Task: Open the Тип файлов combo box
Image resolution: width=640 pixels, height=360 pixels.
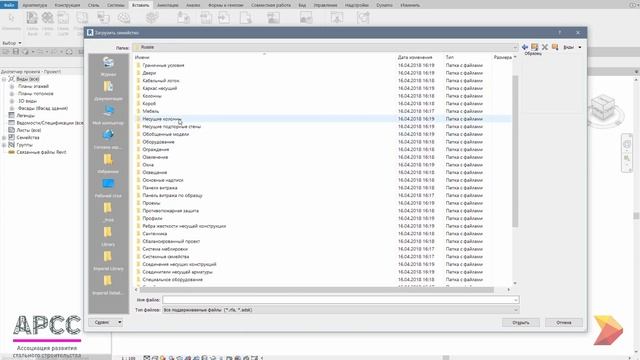Action: [341, 310]
